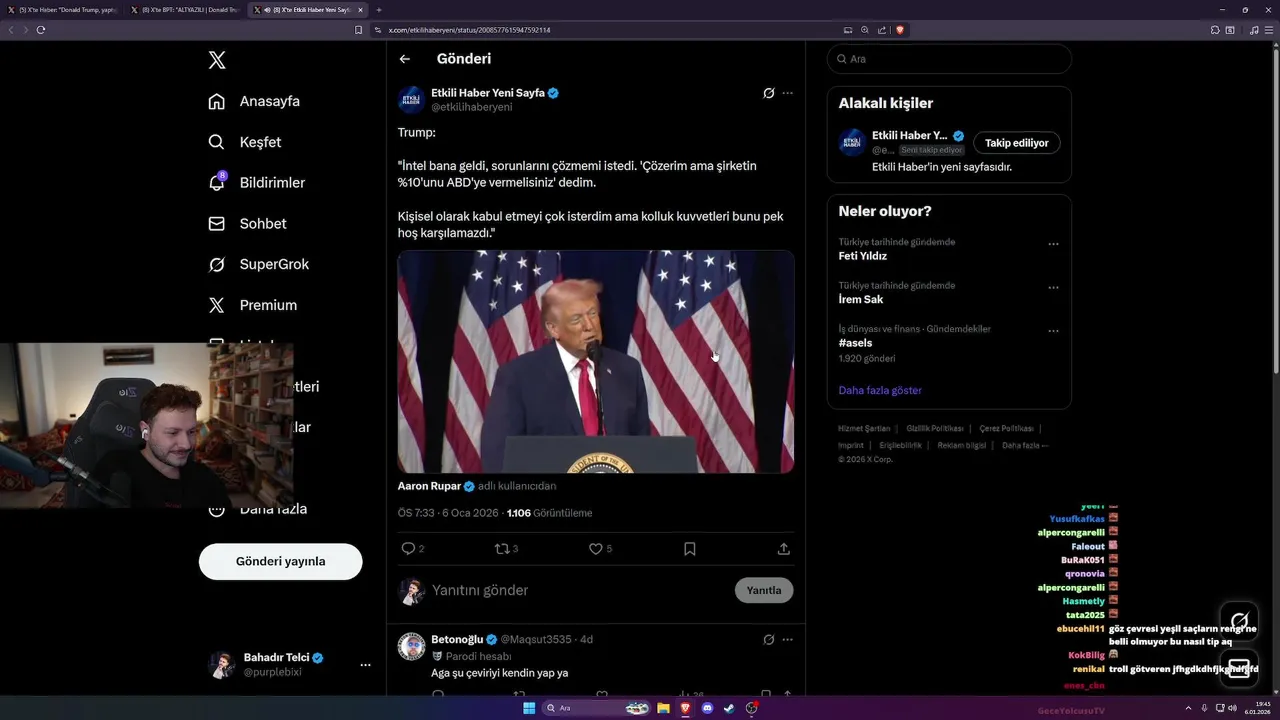
Task: Open İrem Sak trending topic
Action: [861, 299]
